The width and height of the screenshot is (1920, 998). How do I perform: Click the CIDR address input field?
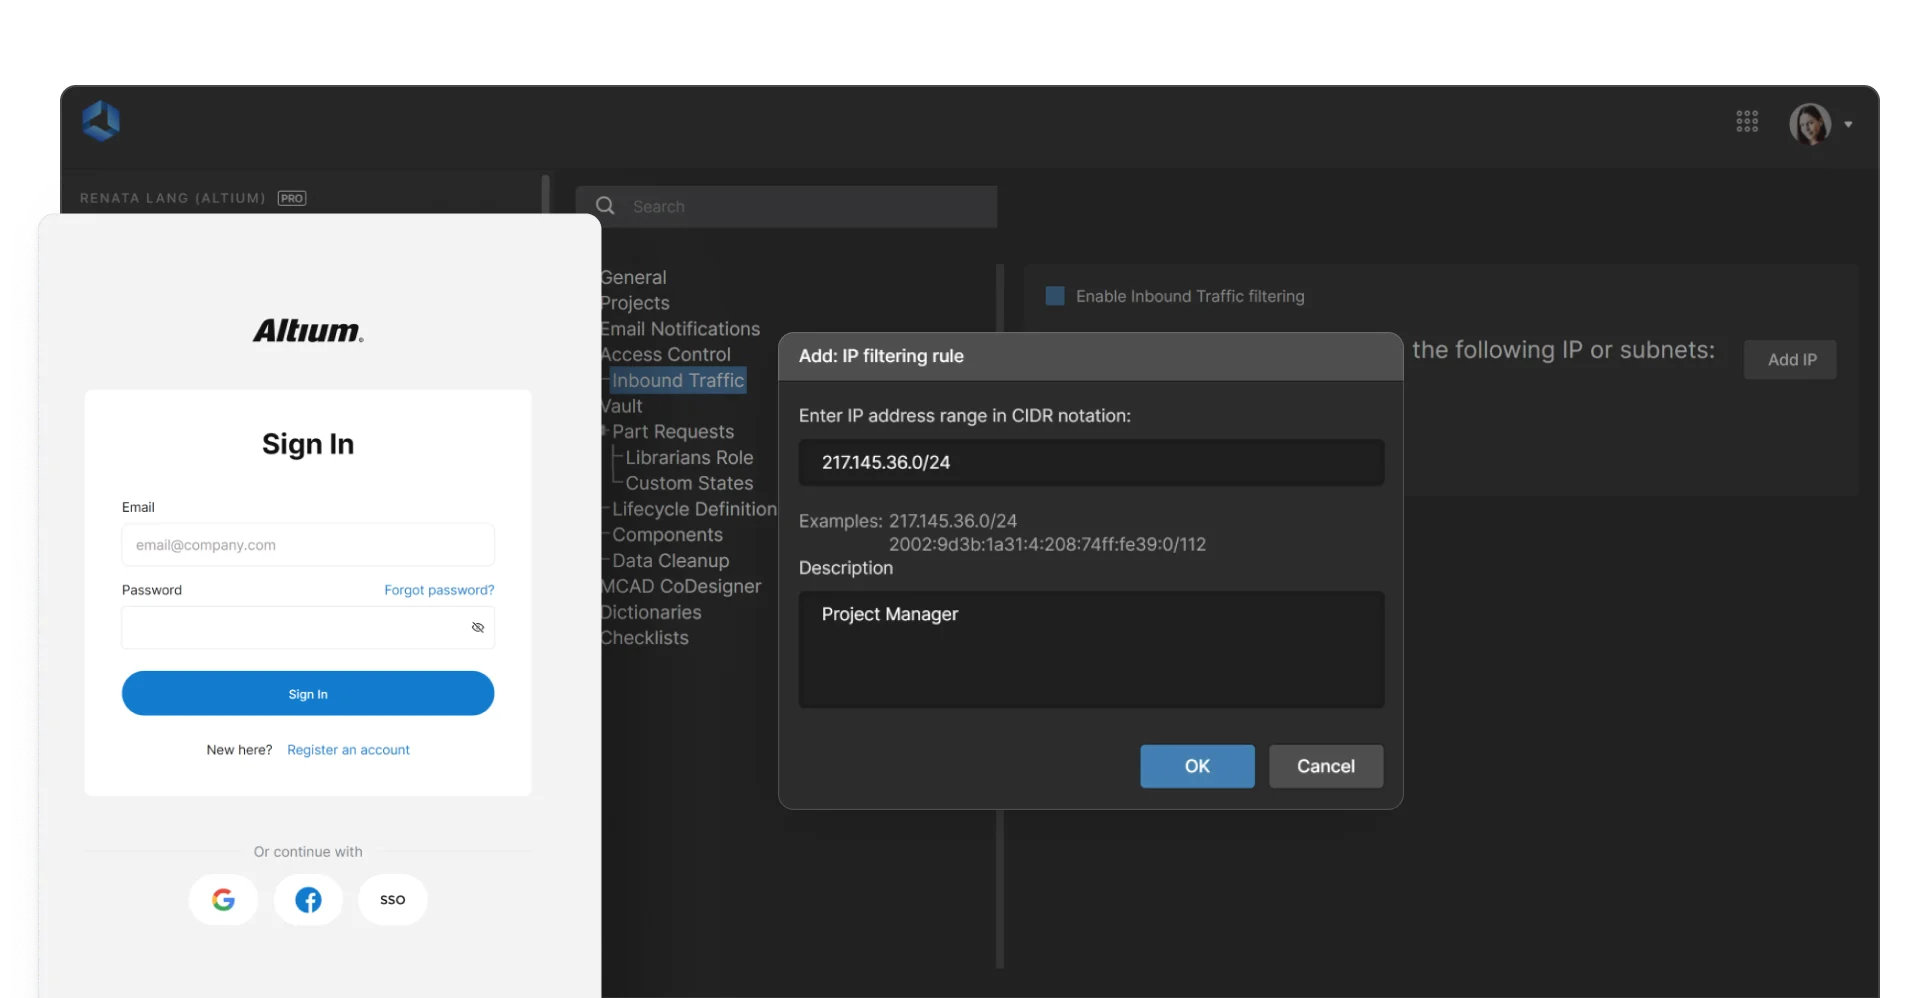click(x=1091, y=462)
